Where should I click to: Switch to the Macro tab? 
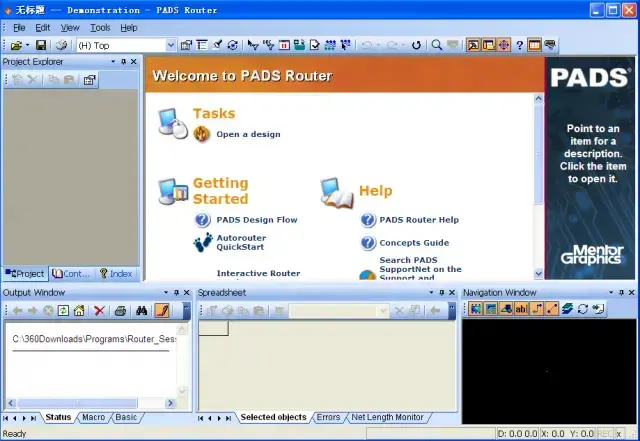pyautogui.click(x=93, y=417)
